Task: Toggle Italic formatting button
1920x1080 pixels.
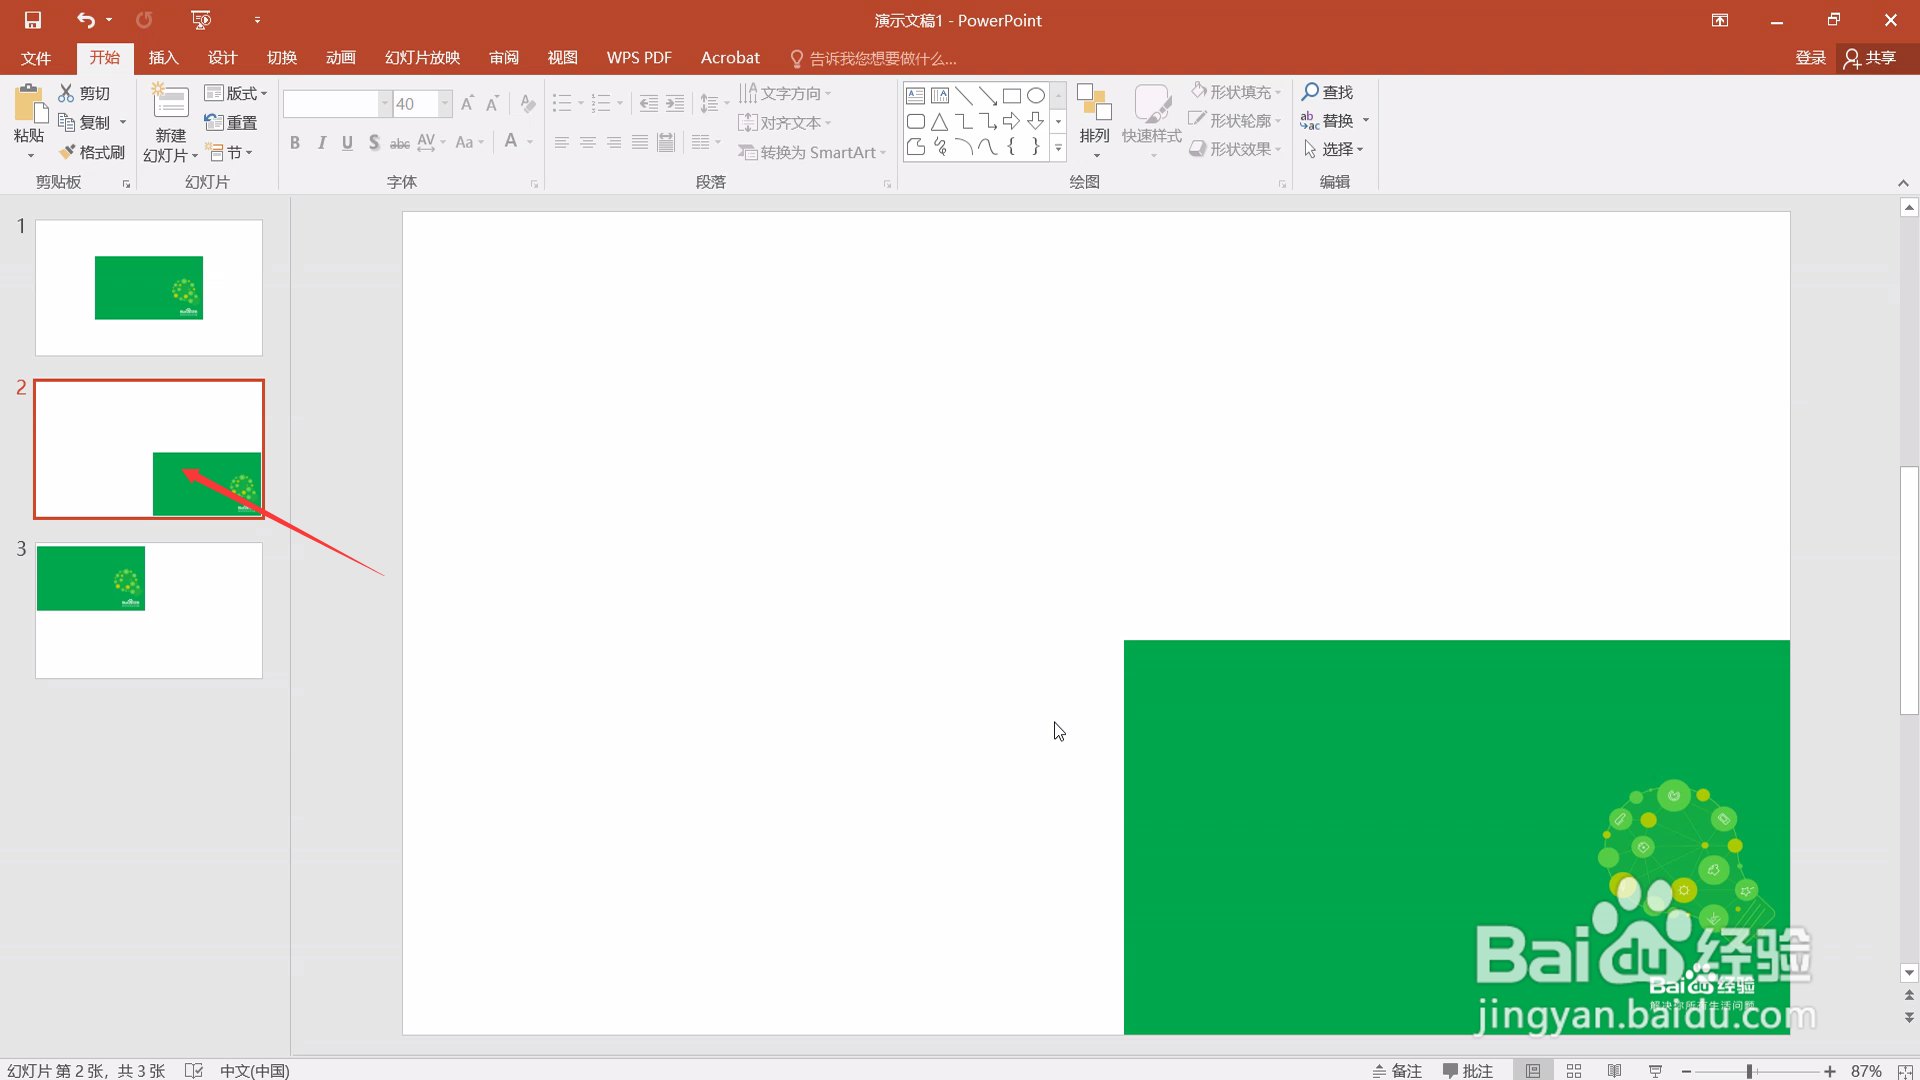Action: pos(321,143)
